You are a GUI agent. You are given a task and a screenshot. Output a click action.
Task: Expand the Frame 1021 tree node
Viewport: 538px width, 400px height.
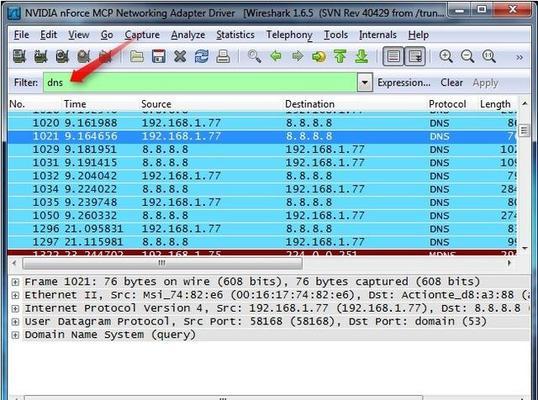(15, 282)
